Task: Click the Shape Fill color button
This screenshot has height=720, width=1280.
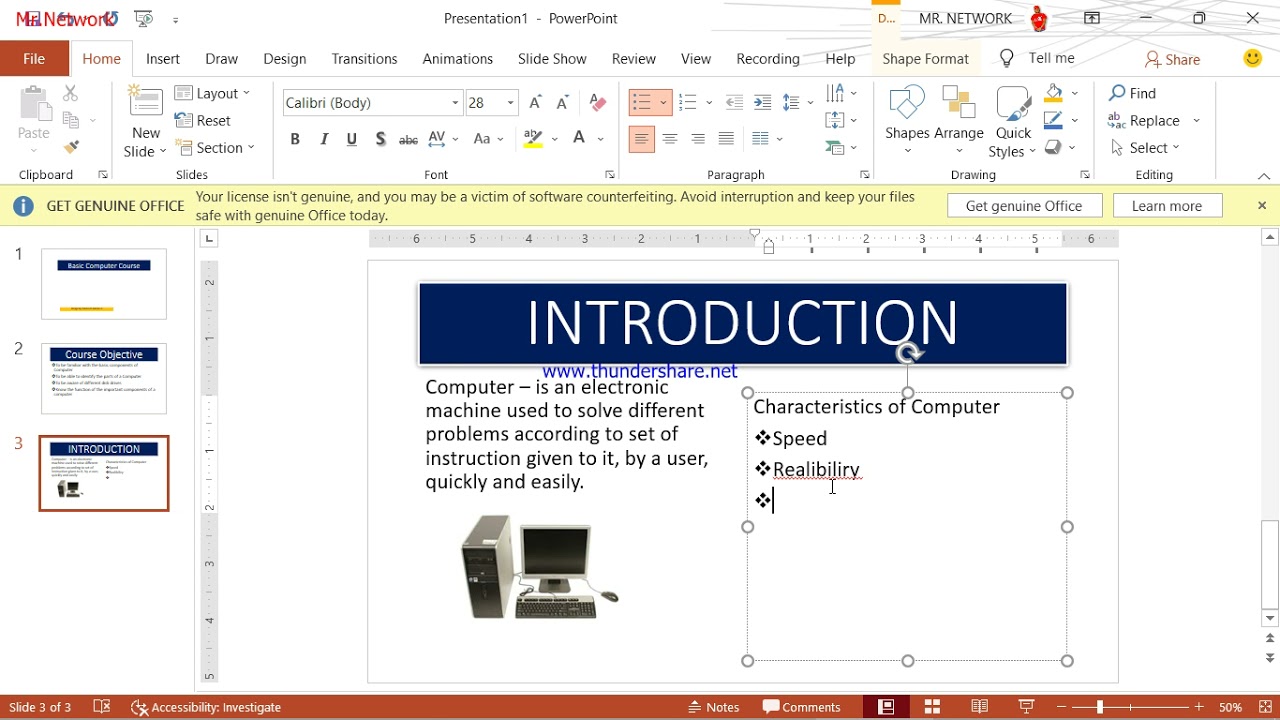Action: (1053, 93)
